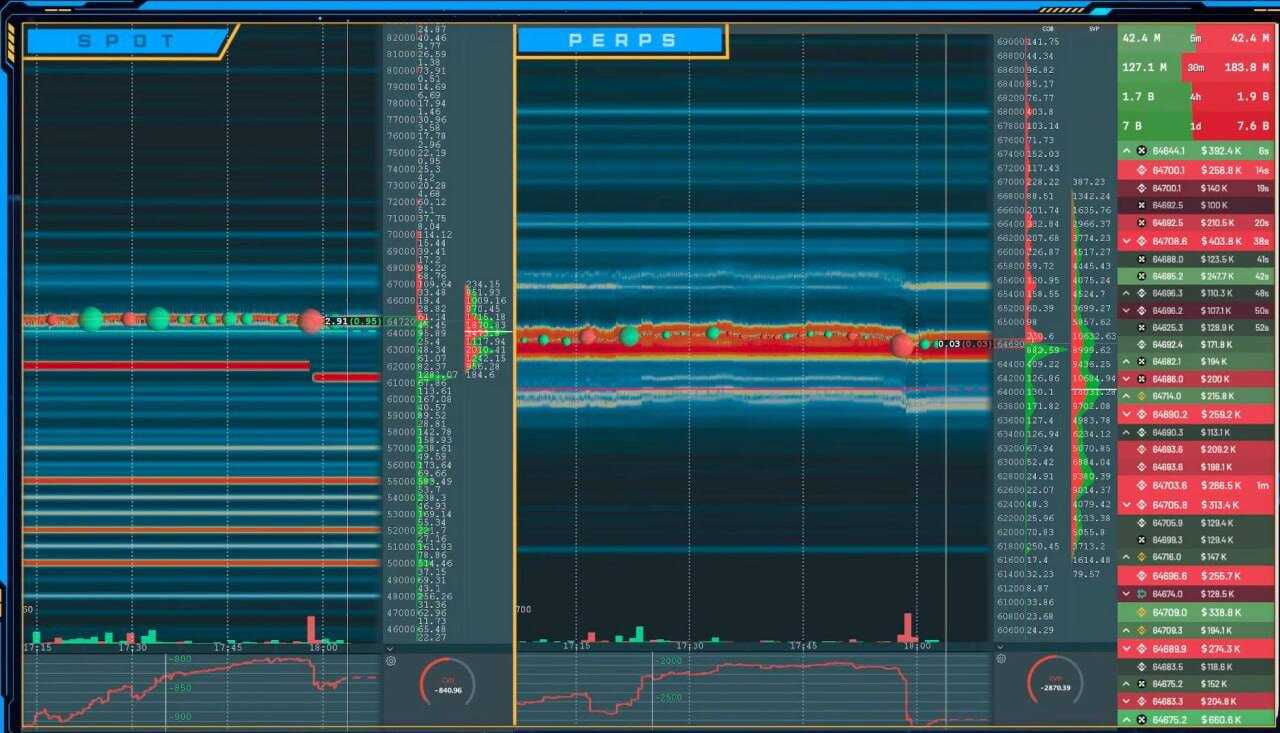
Task: Click the exchange icon beside the 64644.1 trade
Action: (1141, 150)
